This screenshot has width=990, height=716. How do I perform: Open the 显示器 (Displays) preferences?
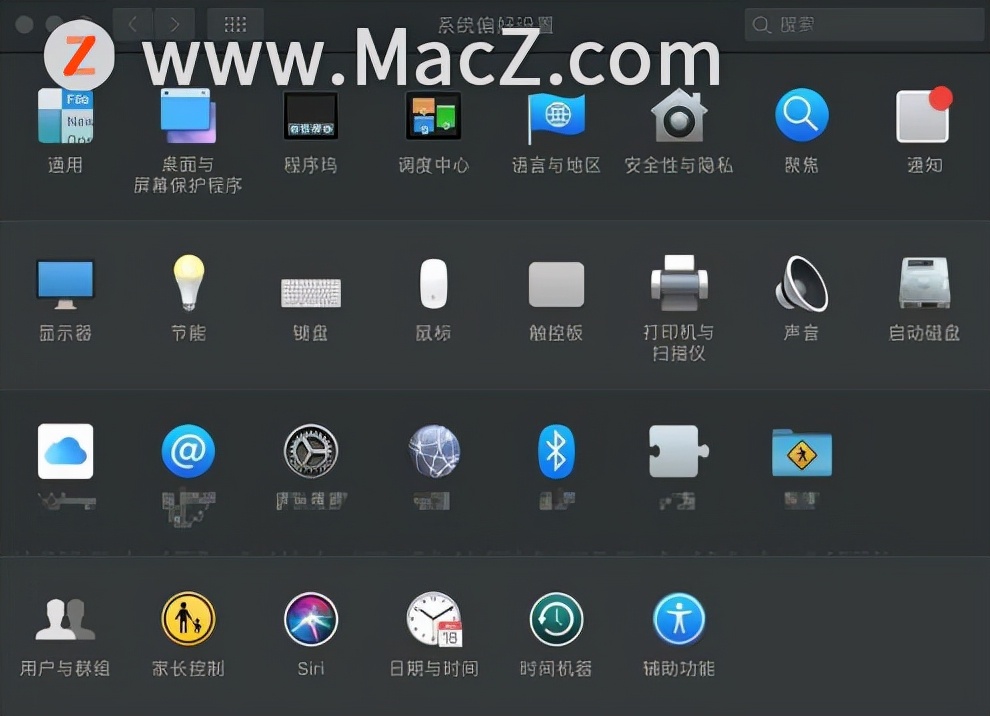click(64, 287)
